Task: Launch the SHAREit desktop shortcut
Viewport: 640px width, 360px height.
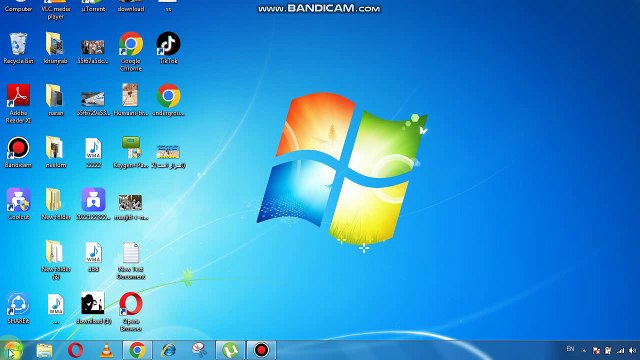Action: coord(18,308)
